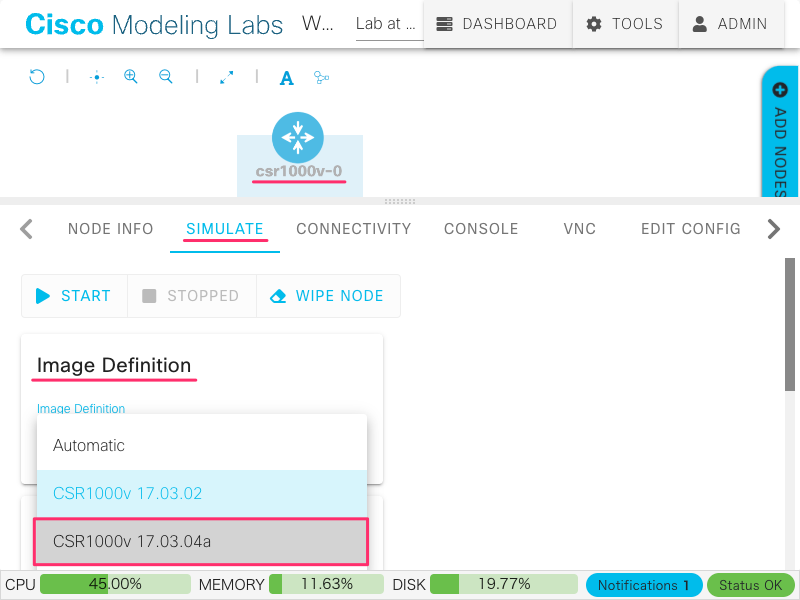Viewport: 800px width, 600px height.
Task: Select the text annotation 'A' tool
Action: click(287, 78)
